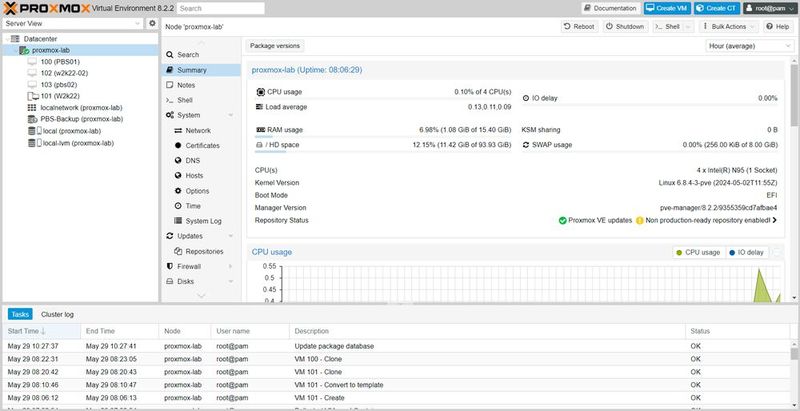Open localnetwork (proxmox-lab) entry

point(81,108)
